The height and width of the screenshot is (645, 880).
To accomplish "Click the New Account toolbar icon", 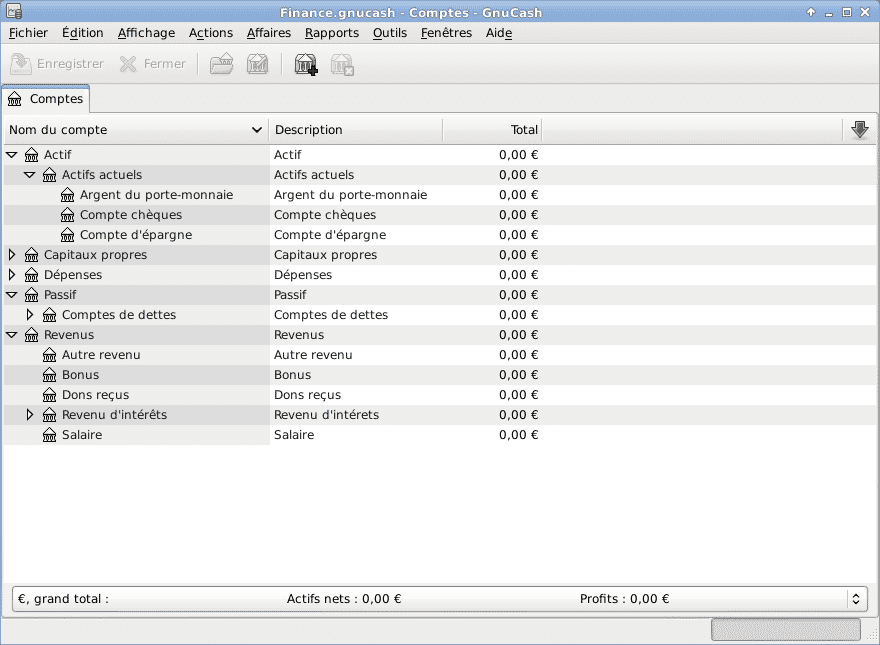I will (306, 65).
